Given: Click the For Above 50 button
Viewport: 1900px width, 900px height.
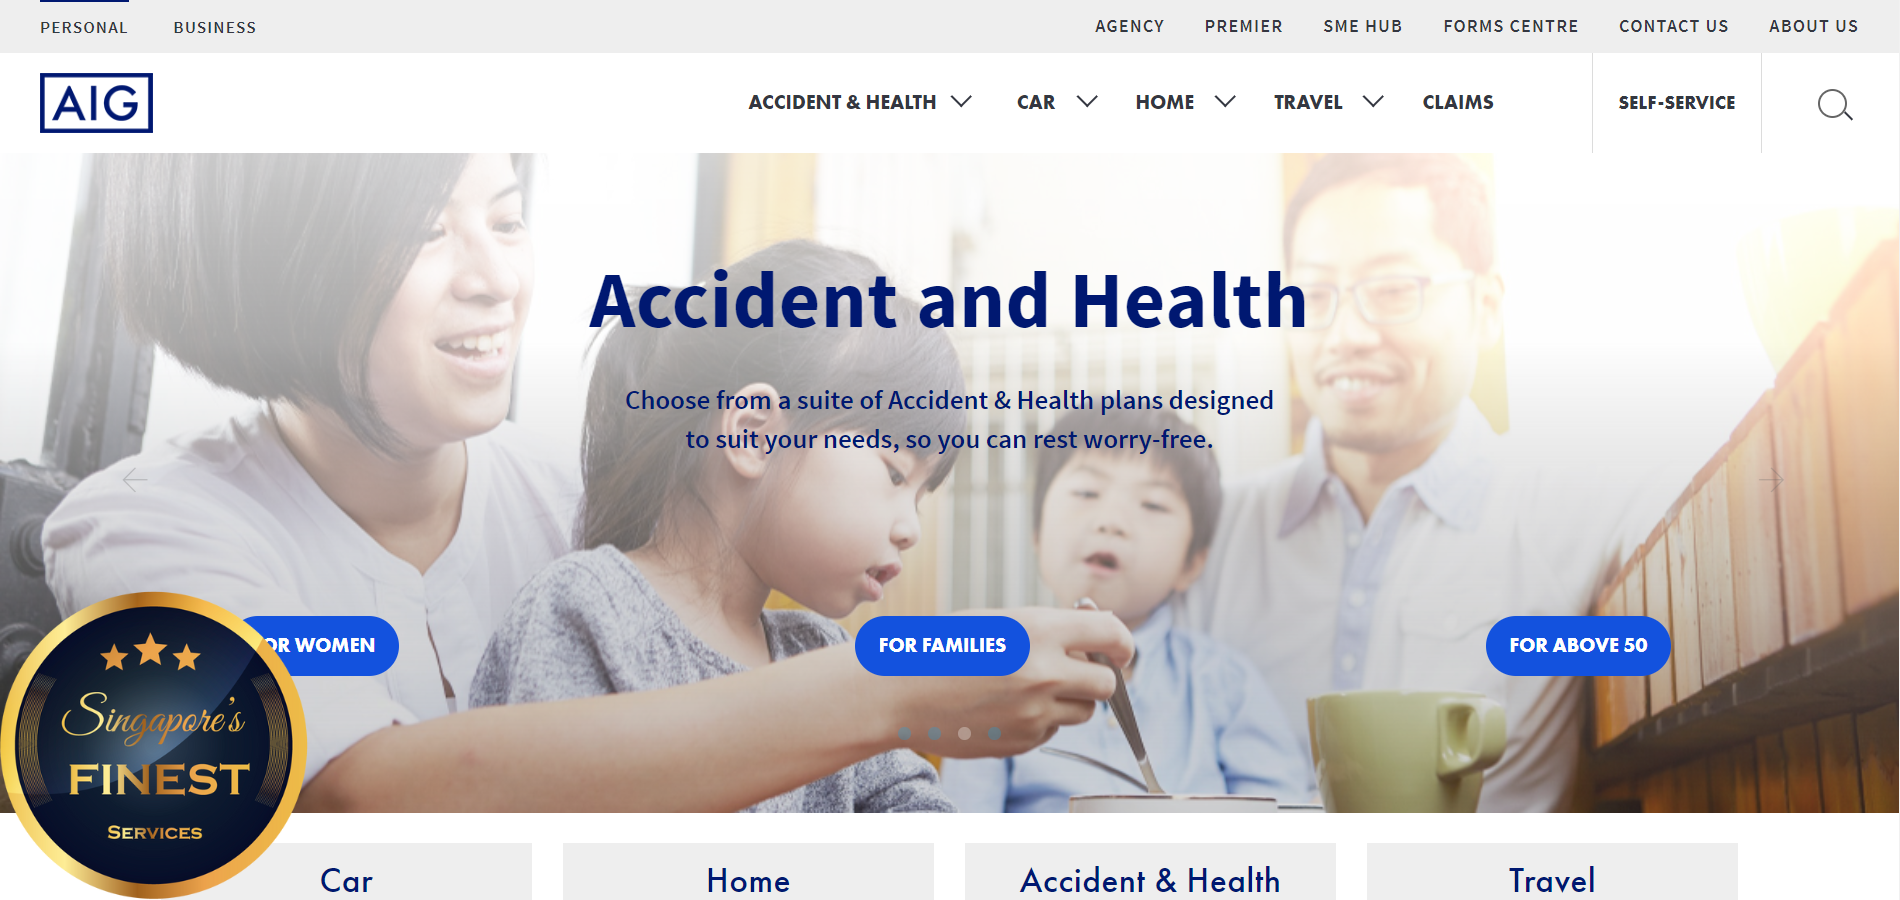Looking at the screenshot, I should (1578, 646).
